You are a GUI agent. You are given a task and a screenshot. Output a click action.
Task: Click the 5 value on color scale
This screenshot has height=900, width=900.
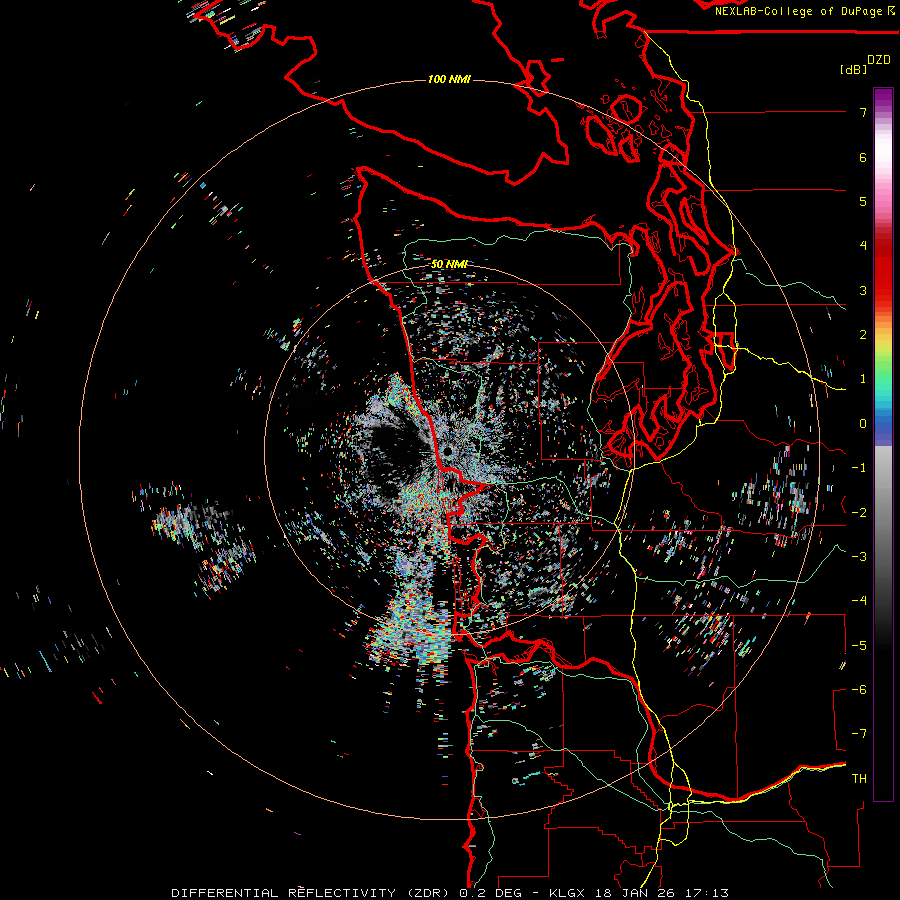pos(863,201)
